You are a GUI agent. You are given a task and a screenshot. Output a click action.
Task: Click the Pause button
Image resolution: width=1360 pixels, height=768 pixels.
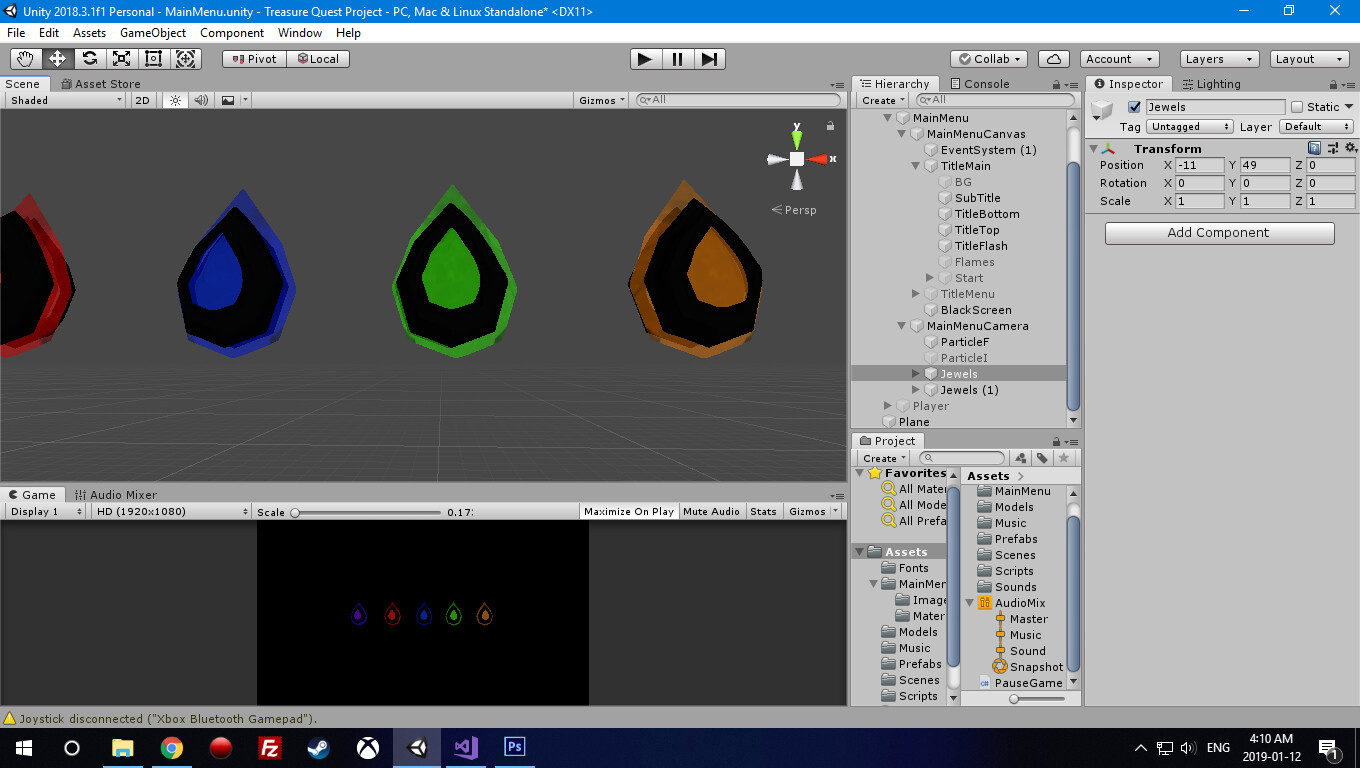click(x=677, y=59)
